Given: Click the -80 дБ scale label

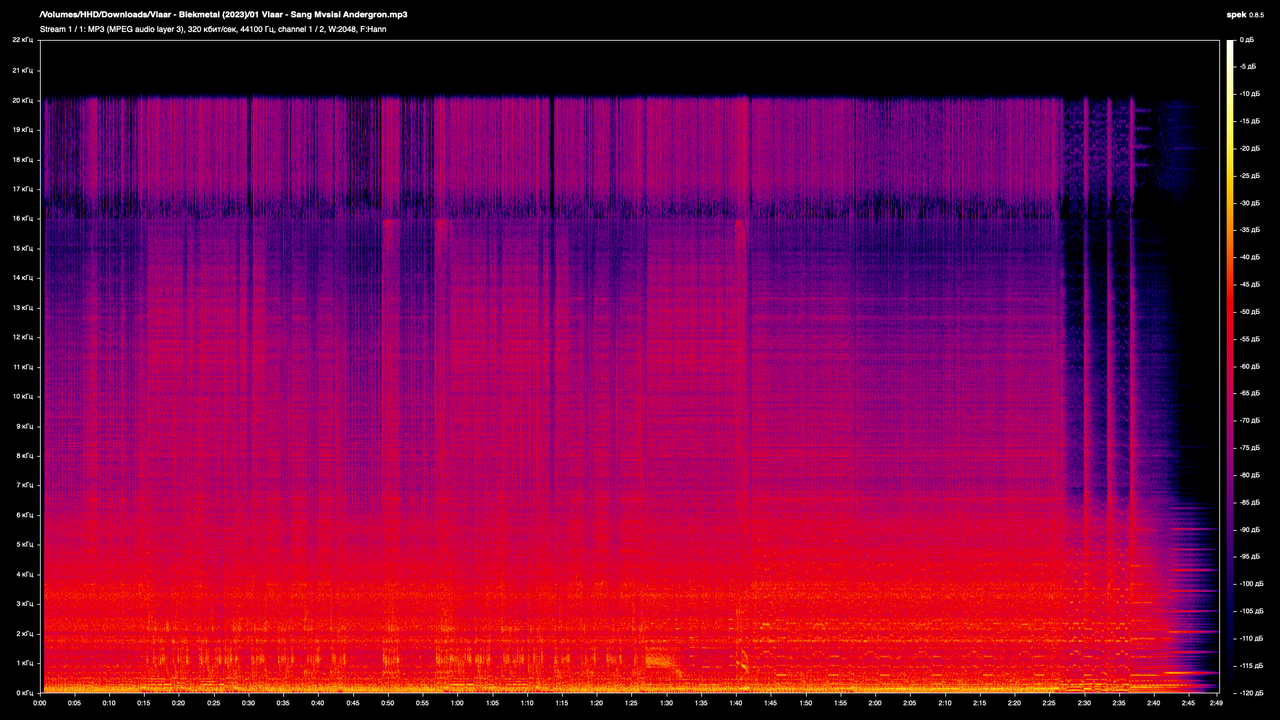Looking at the screenshot, I should [1250, 475].
